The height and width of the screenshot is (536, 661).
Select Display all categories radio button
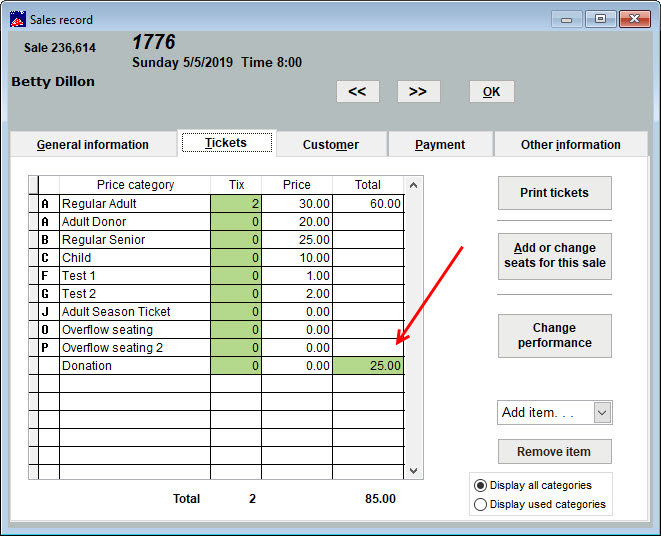480,485
